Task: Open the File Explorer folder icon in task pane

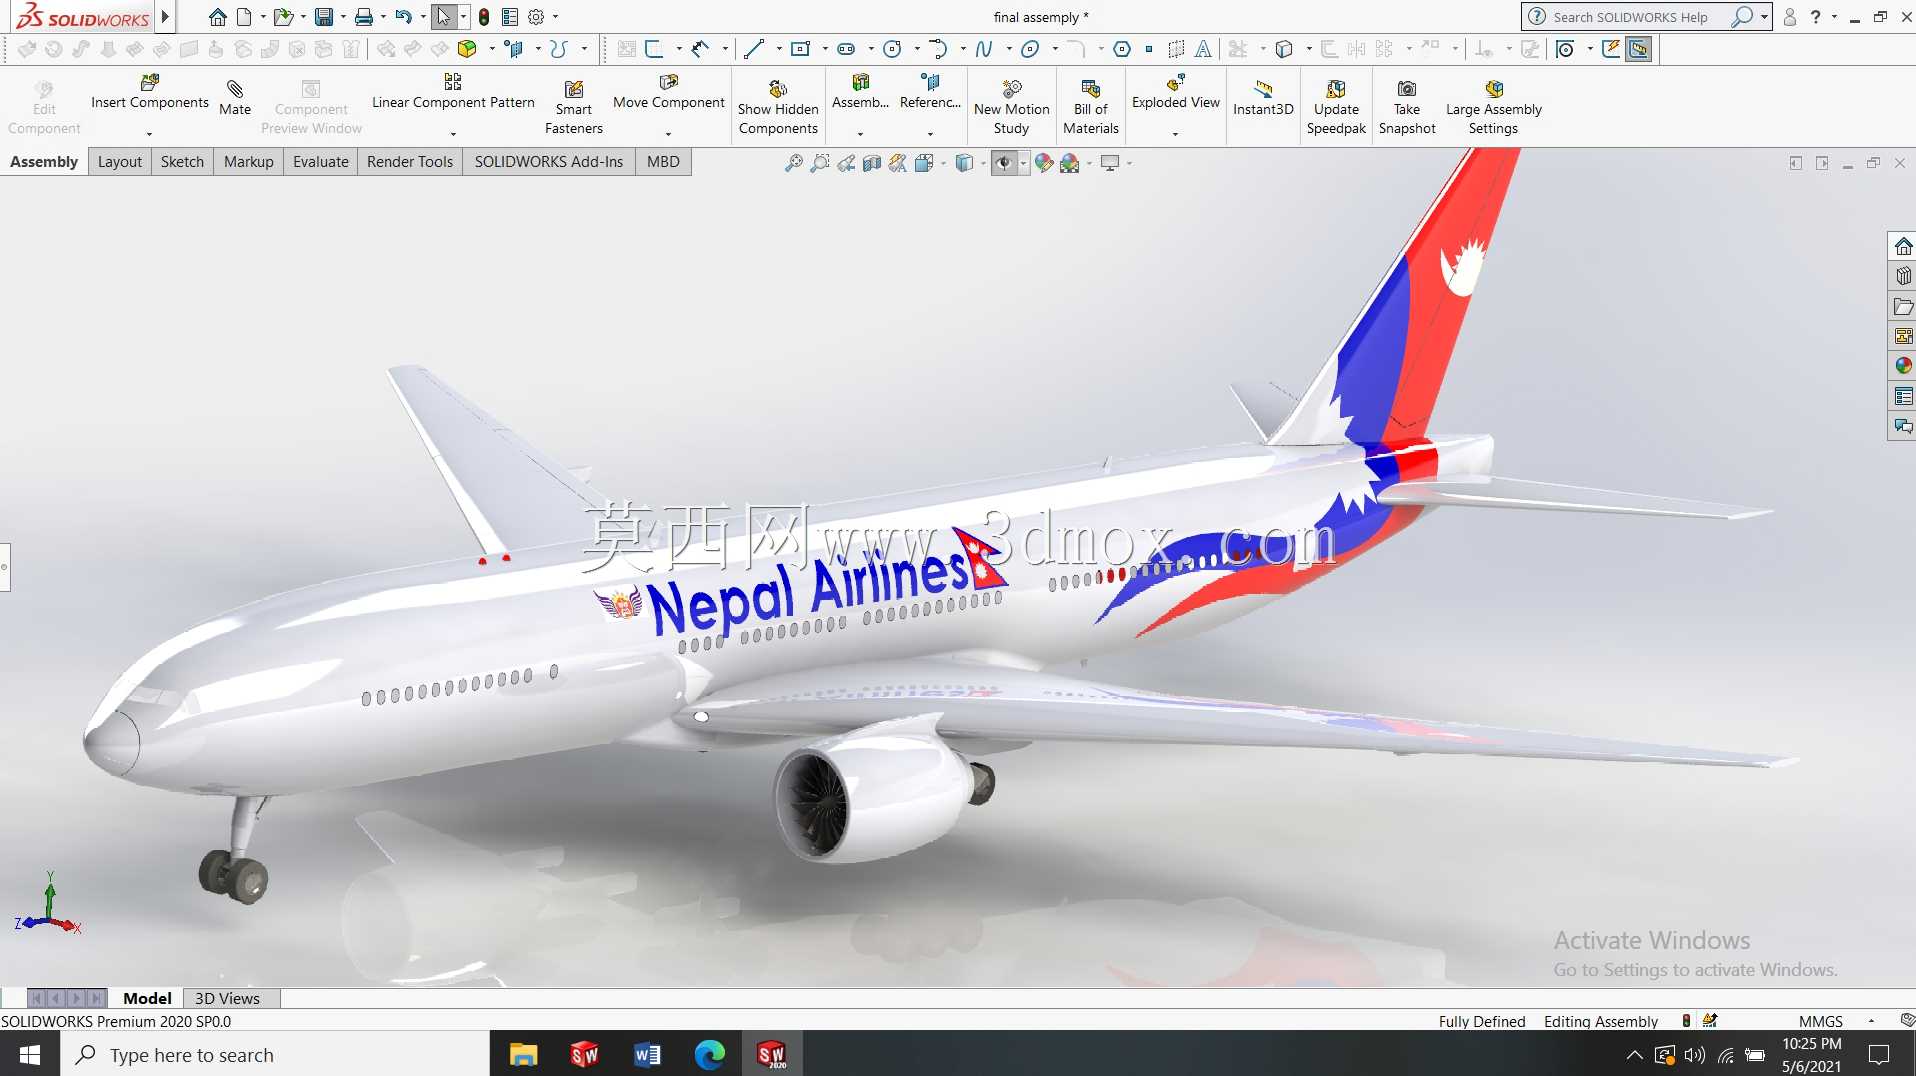Action: coord(1903,306)
